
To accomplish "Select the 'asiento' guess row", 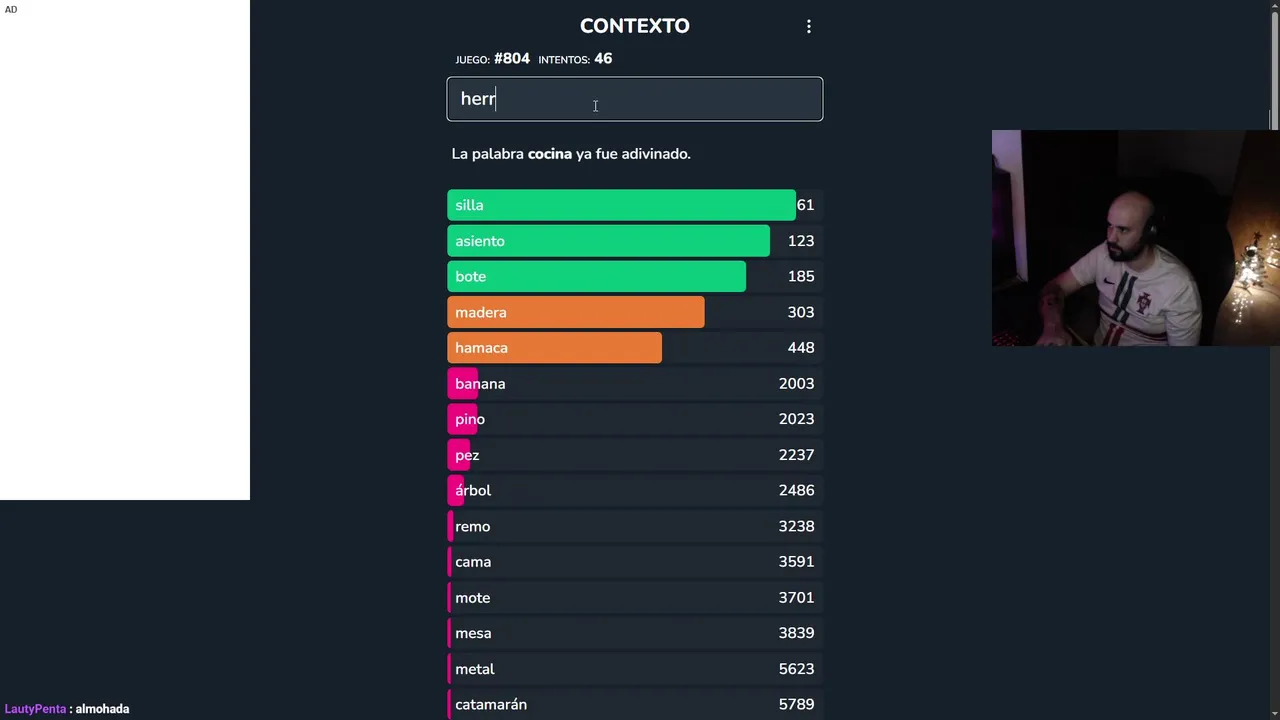I will click(x=634, y=241).
